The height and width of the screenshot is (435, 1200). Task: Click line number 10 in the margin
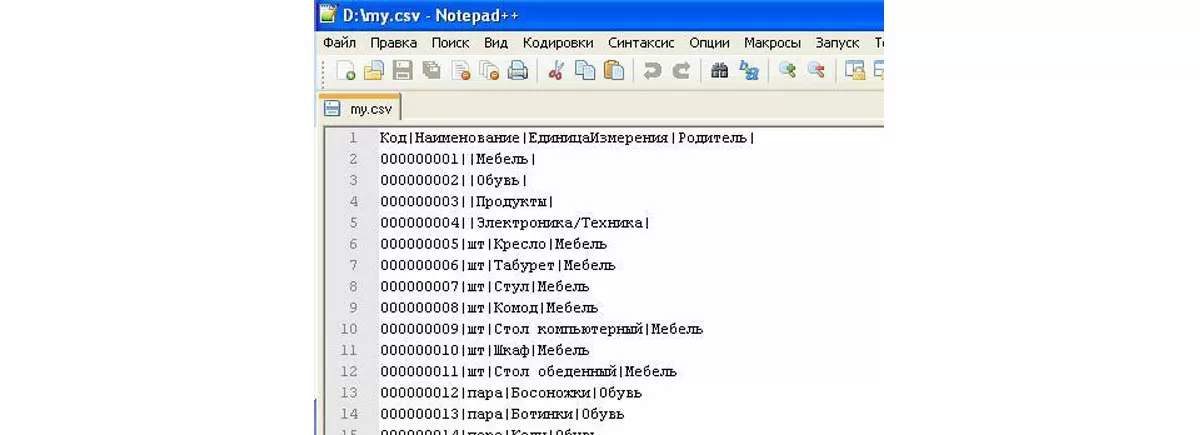coord(349,329)
